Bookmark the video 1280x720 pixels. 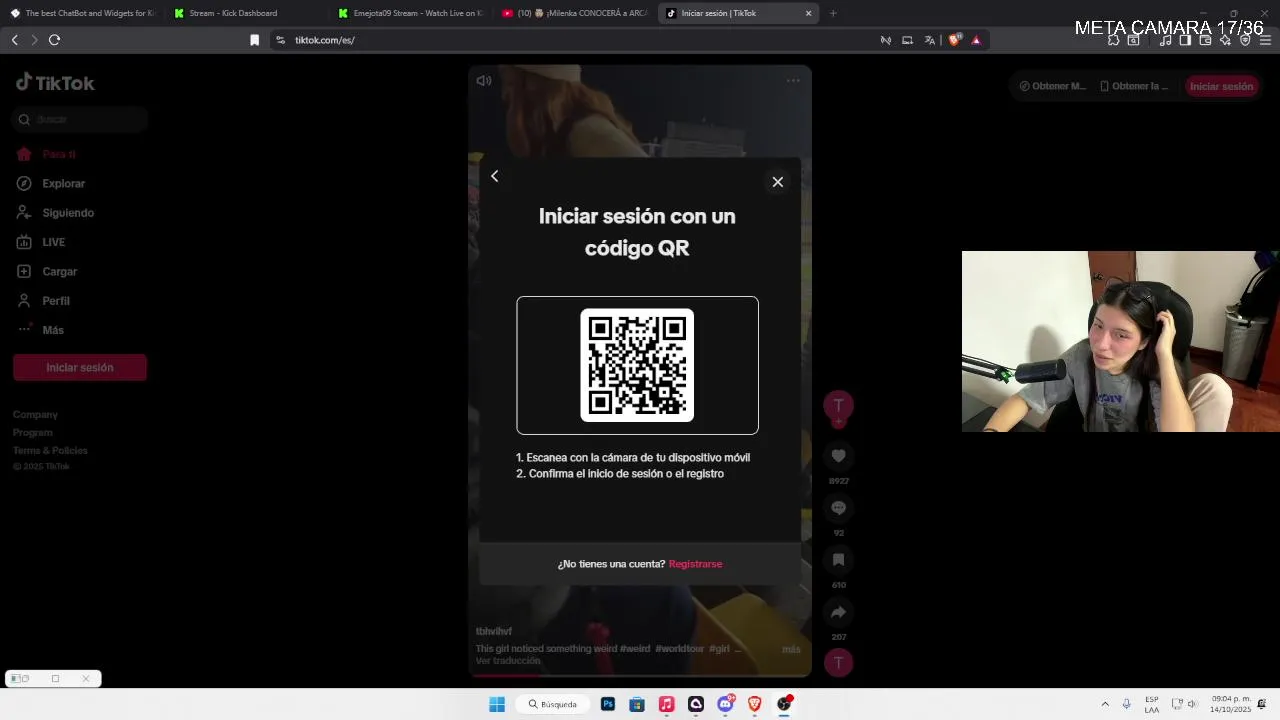pos(838,560)
